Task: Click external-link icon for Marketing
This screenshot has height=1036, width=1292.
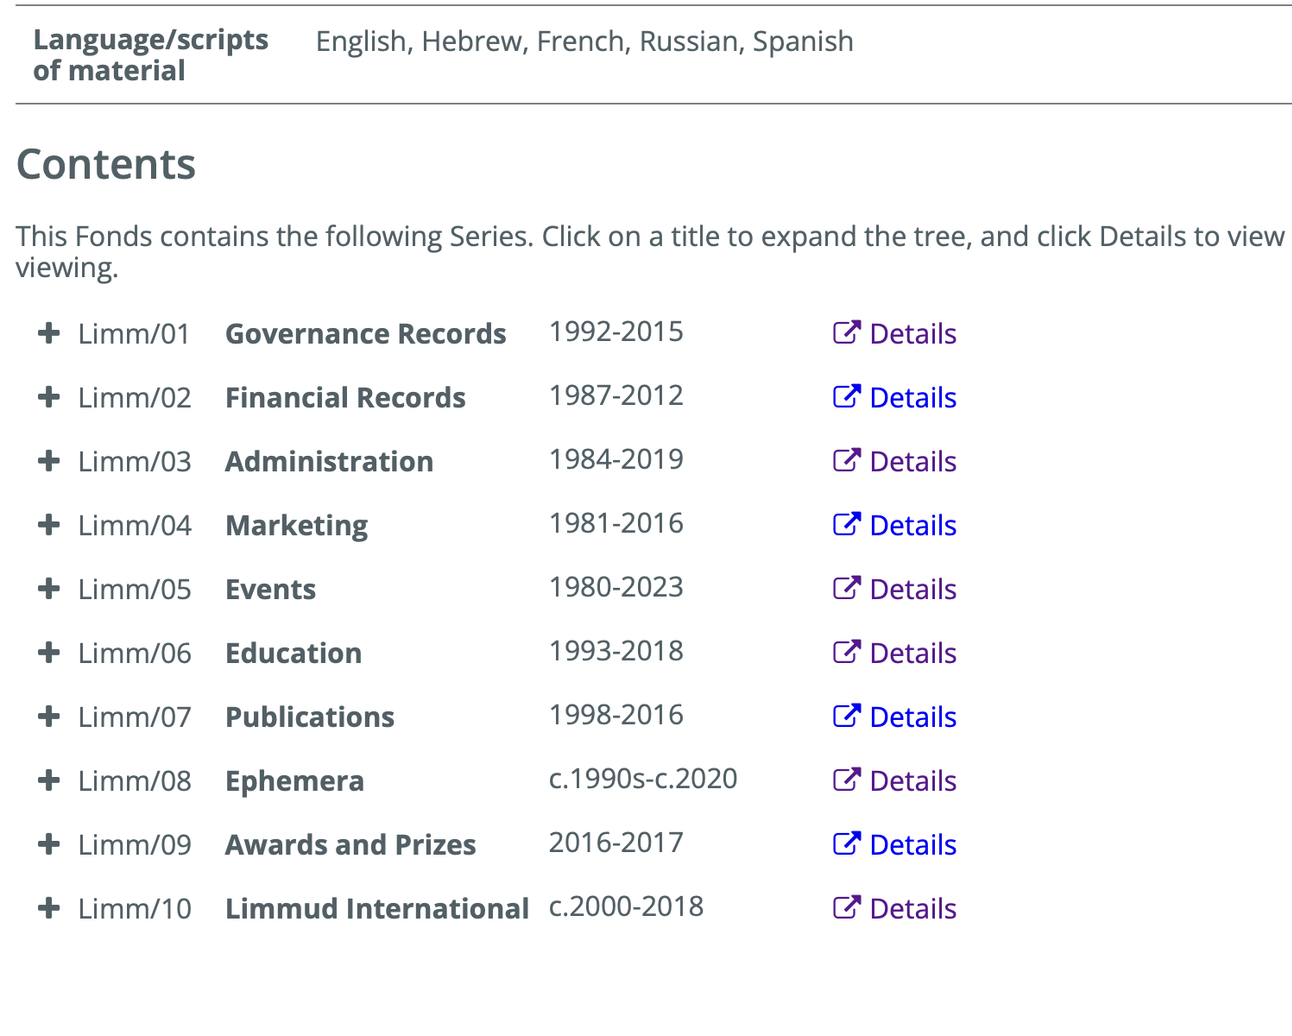Action: [x=846, y=524]
